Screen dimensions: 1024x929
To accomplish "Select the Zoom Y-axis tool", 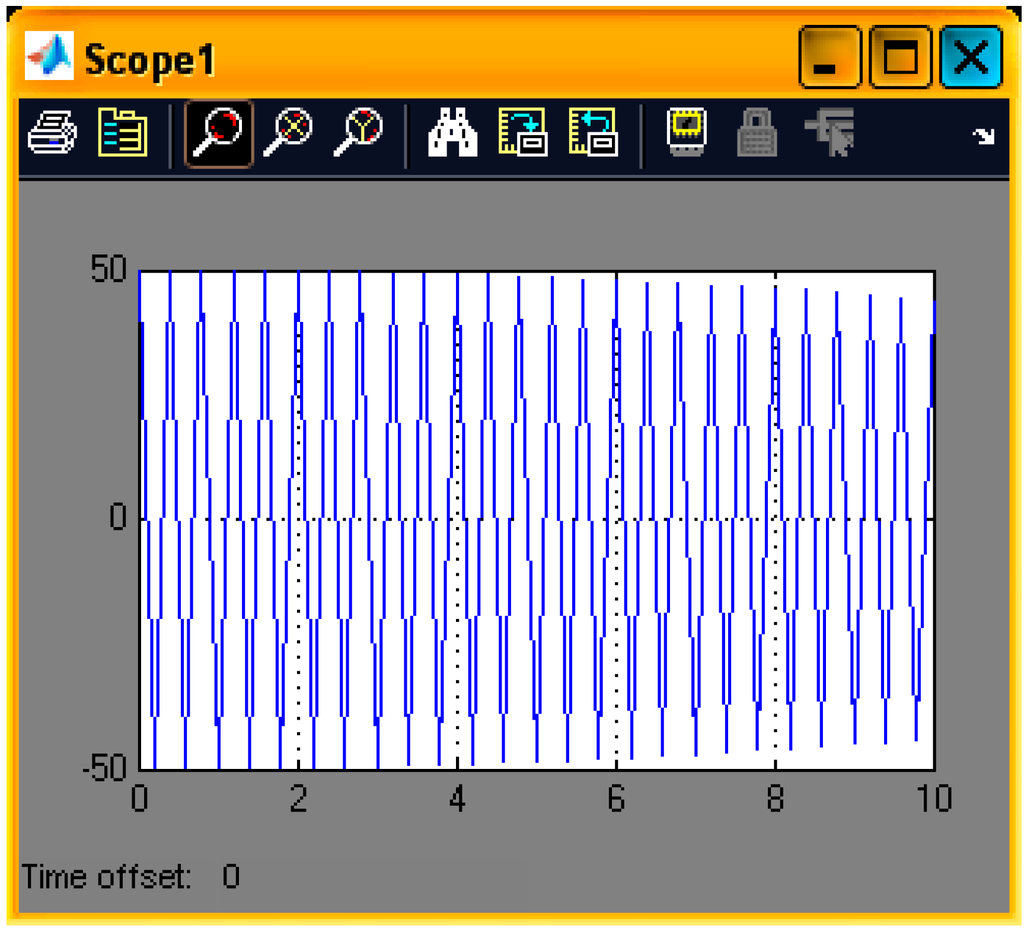I will pyautogui.click(x=357, y=134).
